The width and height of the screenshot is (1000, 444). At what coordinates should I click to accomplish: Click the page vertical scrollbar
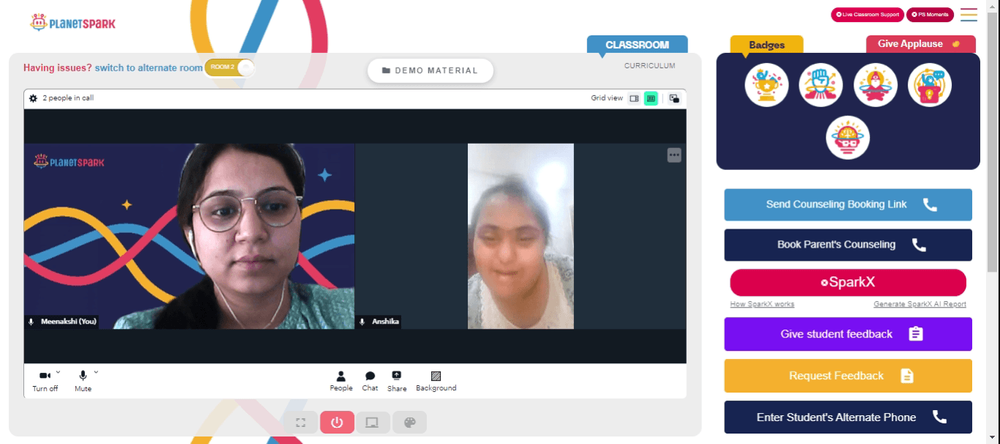[x=994, y=140]
